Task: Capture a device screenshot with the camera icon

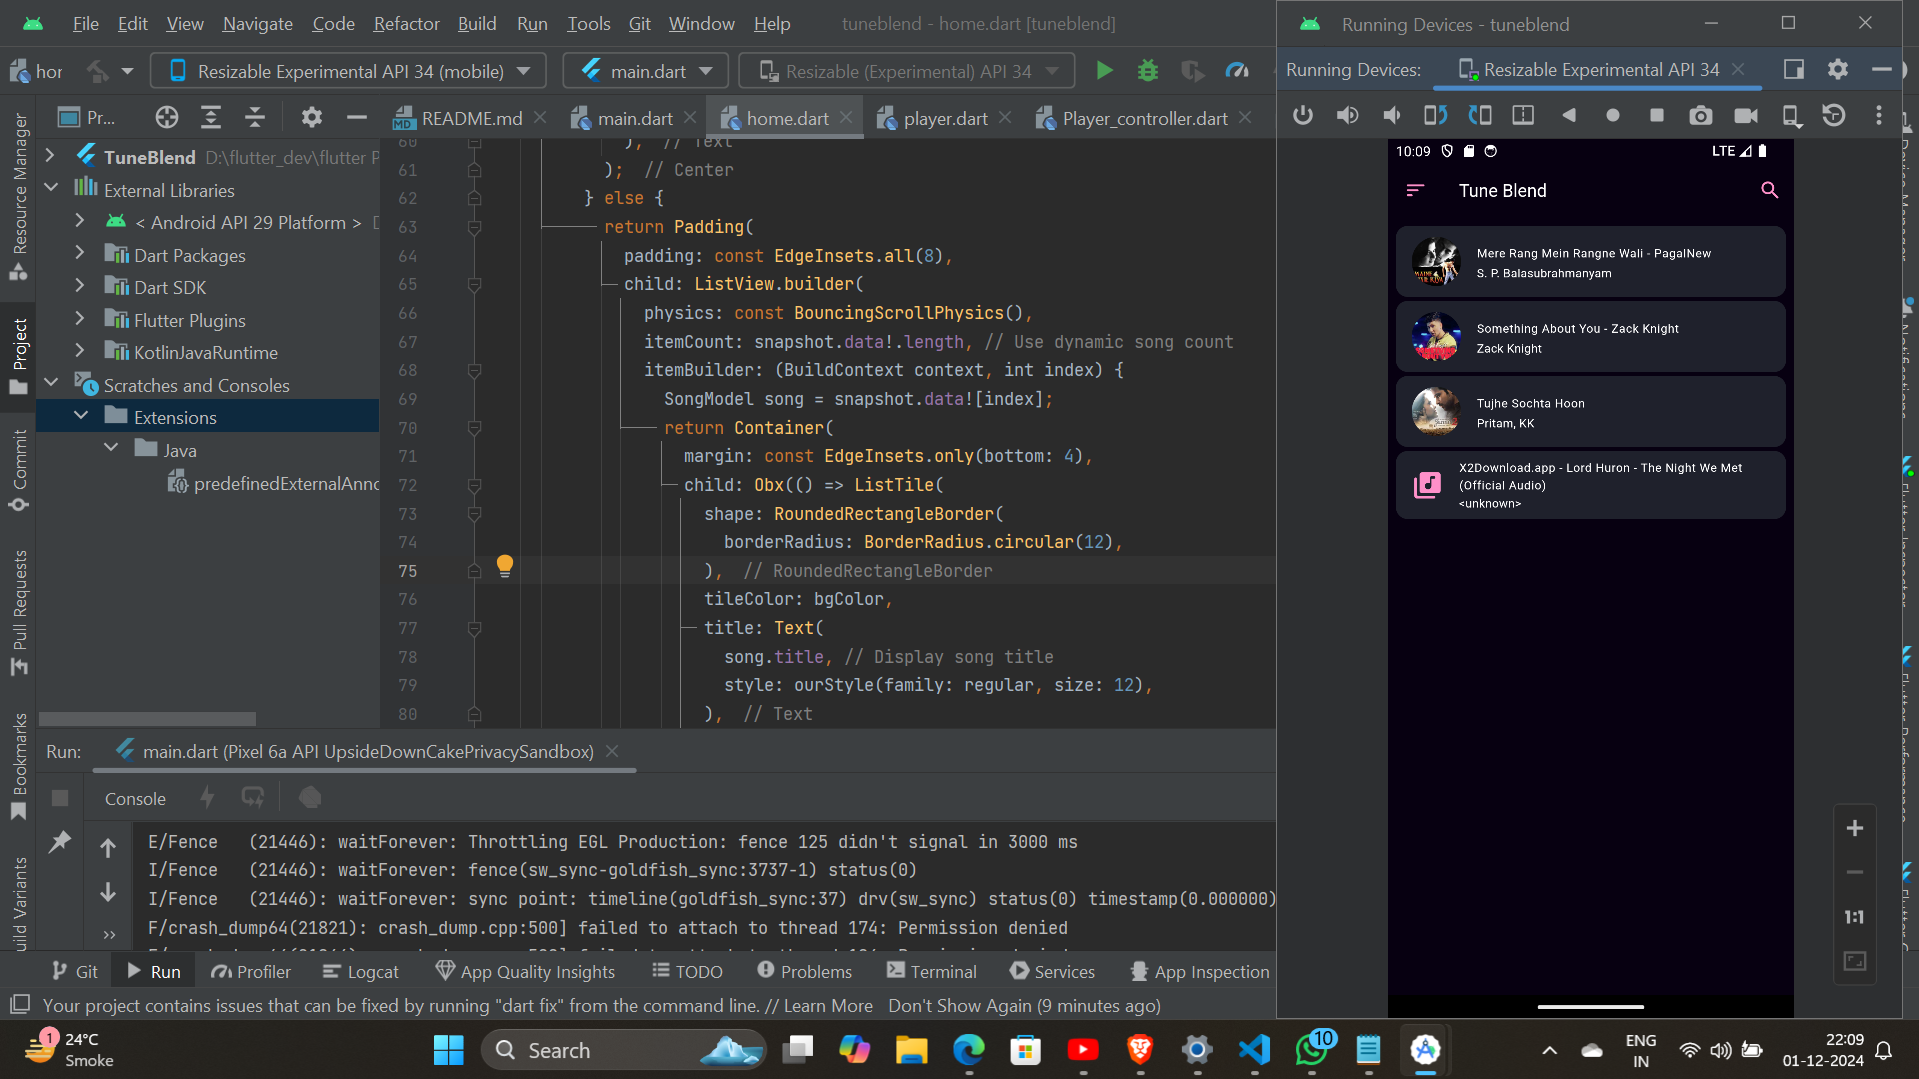Action: tap(1700, 115)
